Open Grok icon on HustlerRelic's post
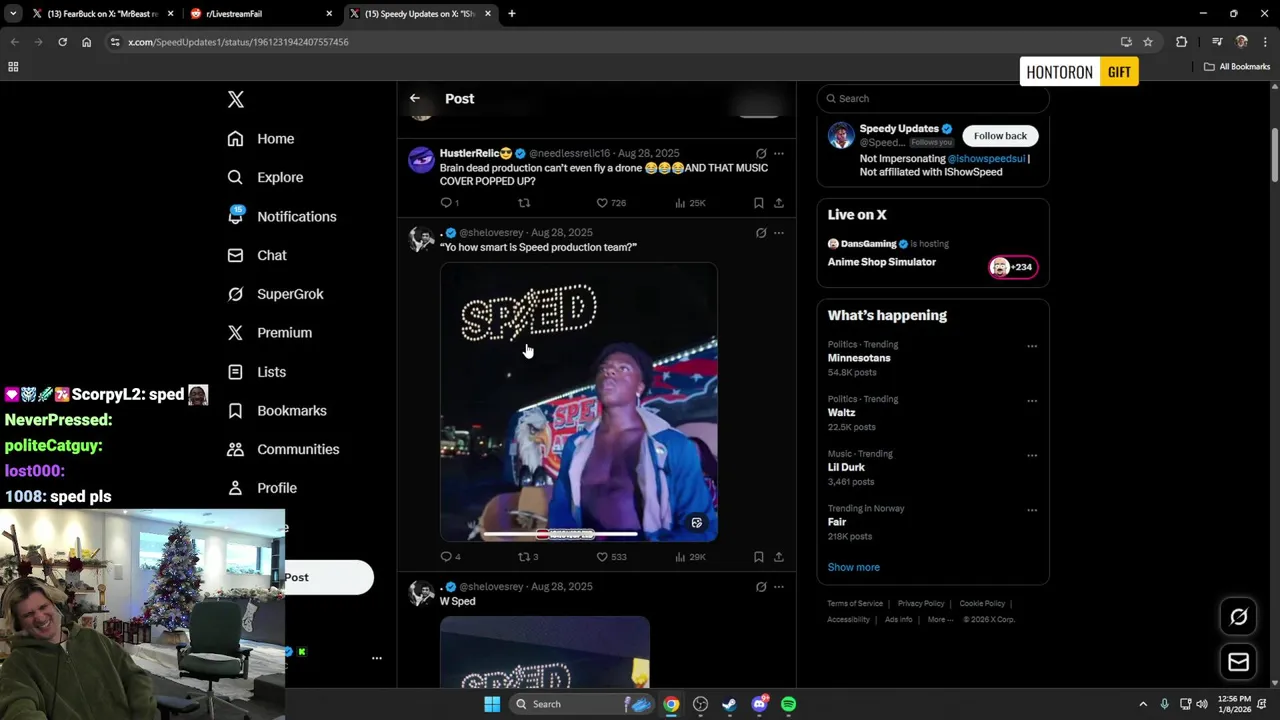 tap(761, 154)
